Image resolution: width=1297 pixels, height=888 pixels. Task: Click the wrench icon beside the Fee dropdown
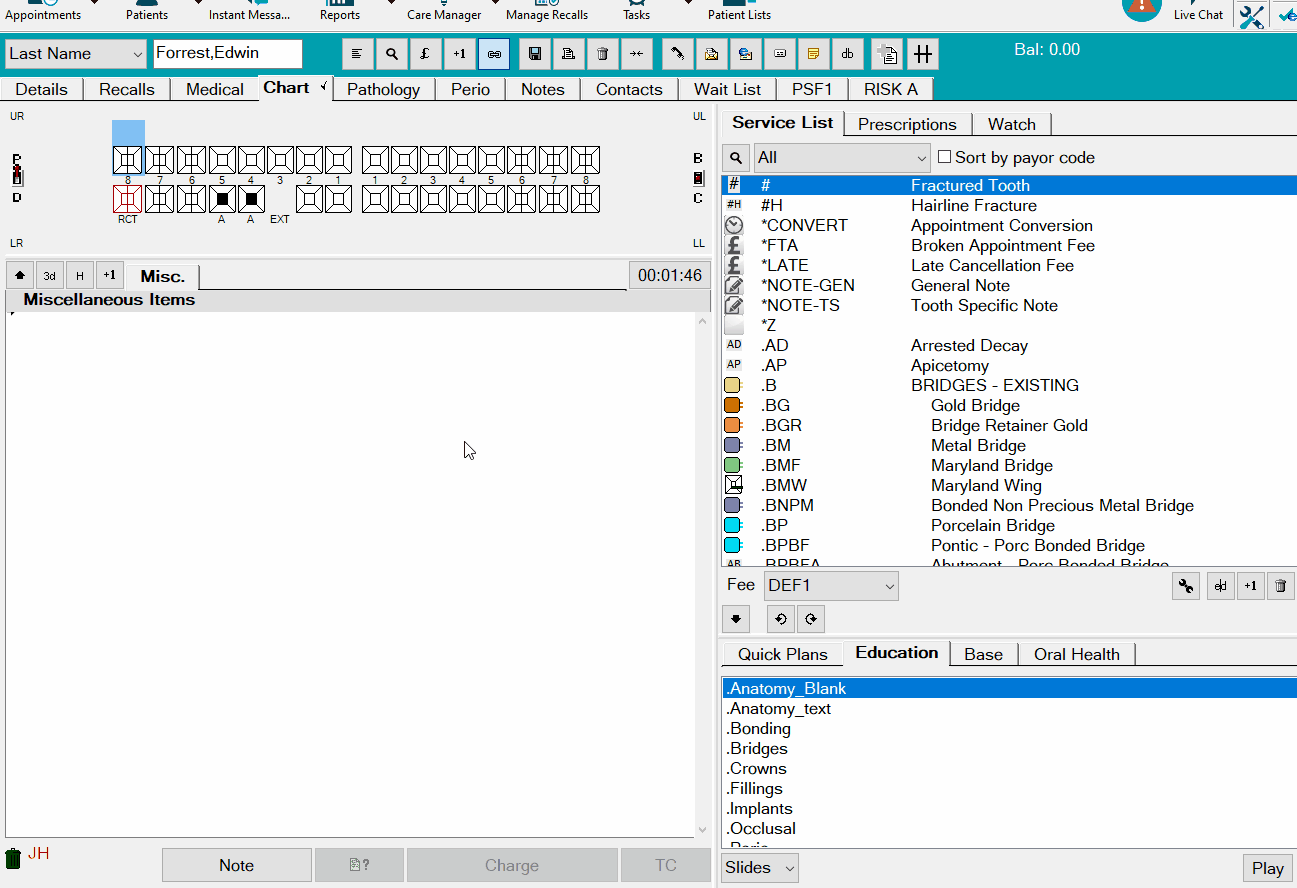[x=1186, y=587]
